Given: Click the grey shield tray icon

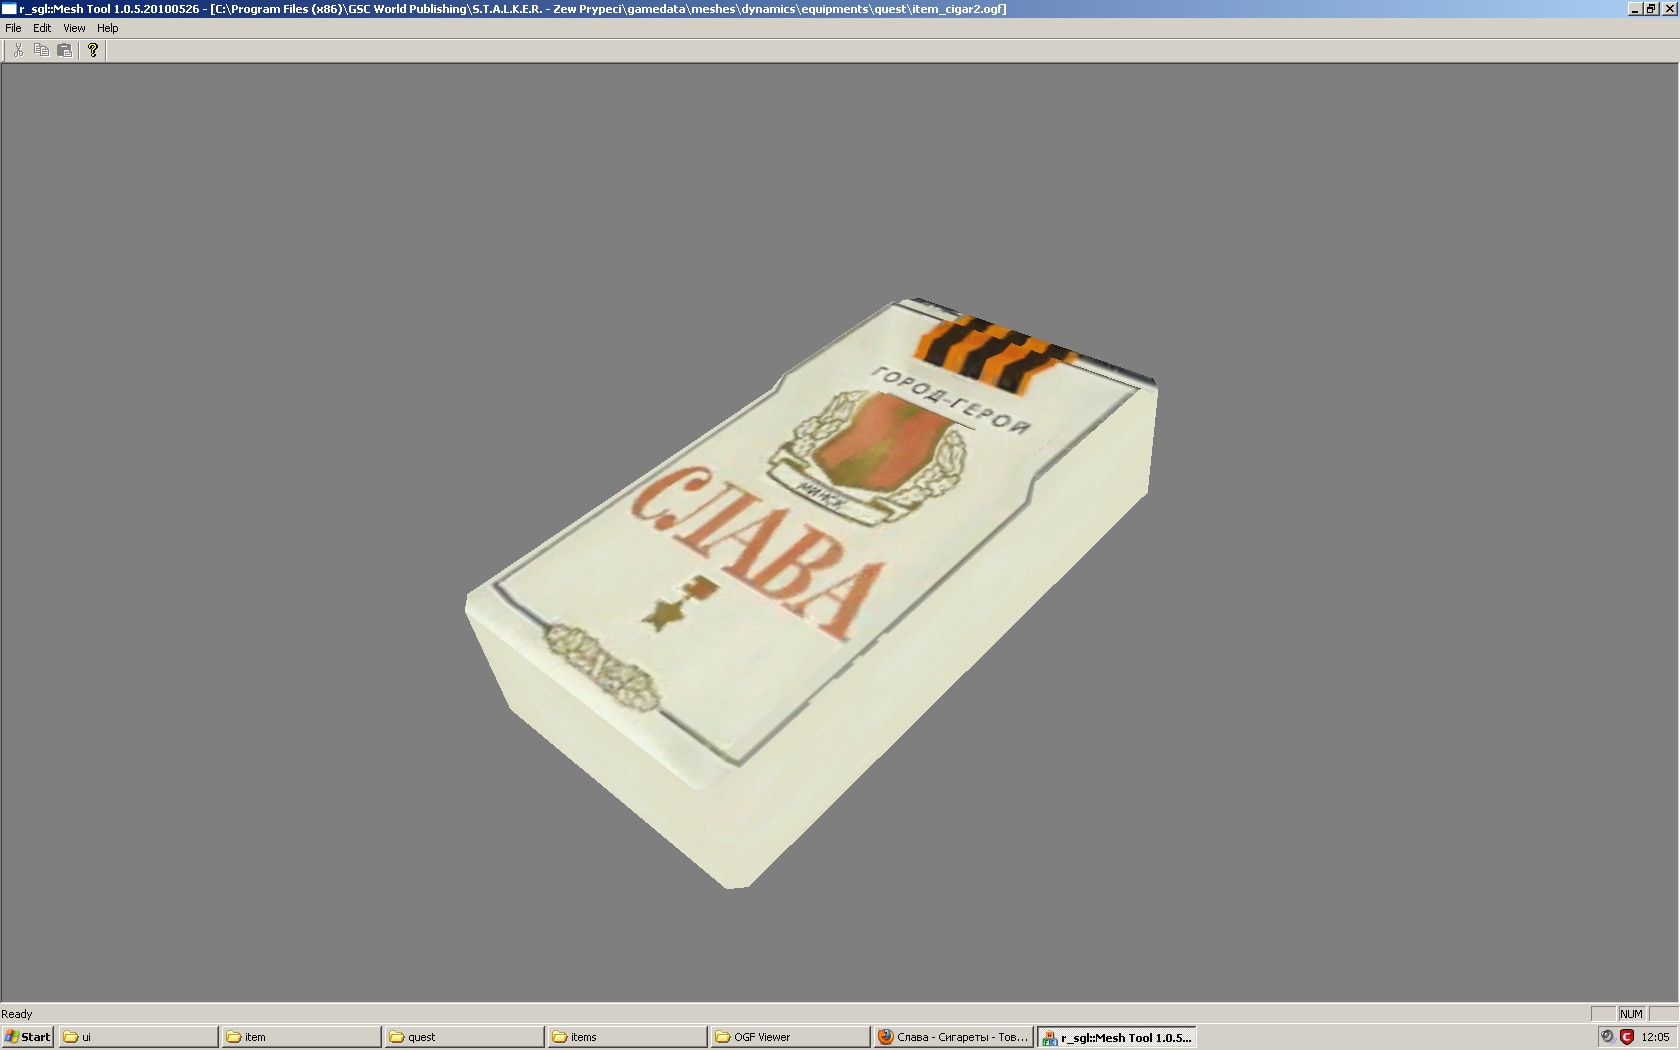Looking at the screenshot, I should pos(1607,1037).
